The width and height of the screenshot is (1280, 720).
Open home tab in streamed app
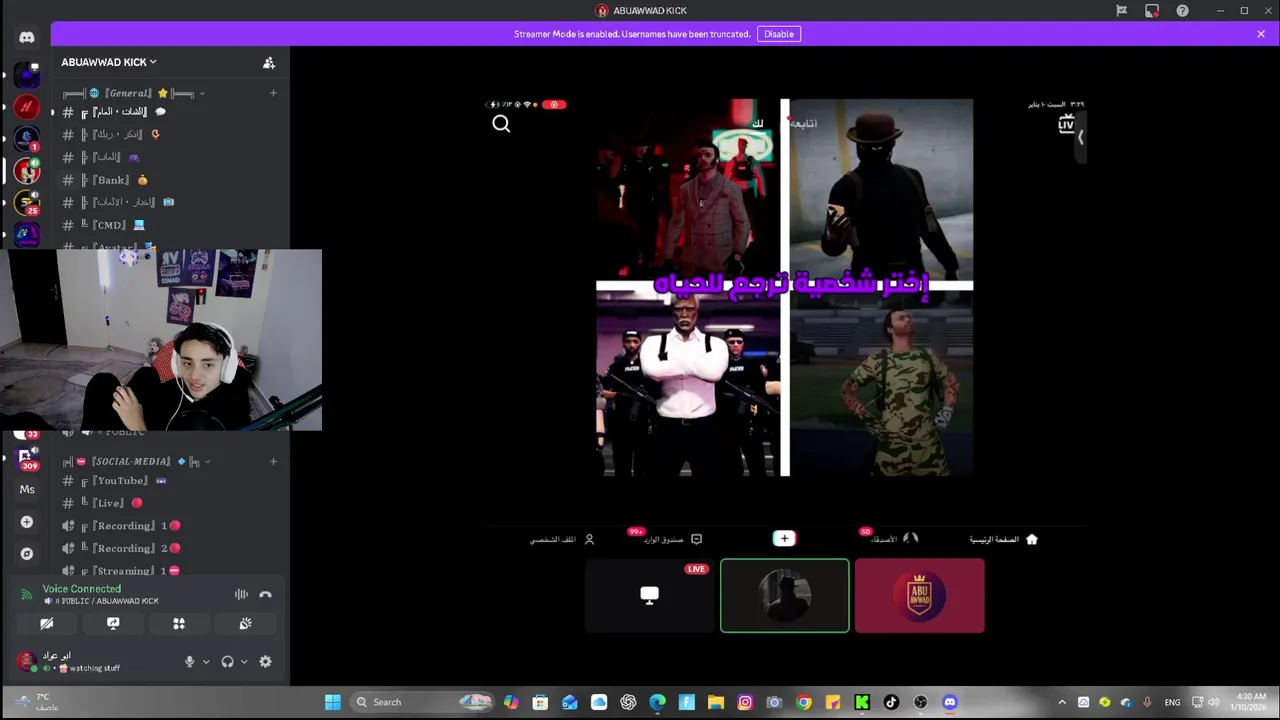[1004, 539]
